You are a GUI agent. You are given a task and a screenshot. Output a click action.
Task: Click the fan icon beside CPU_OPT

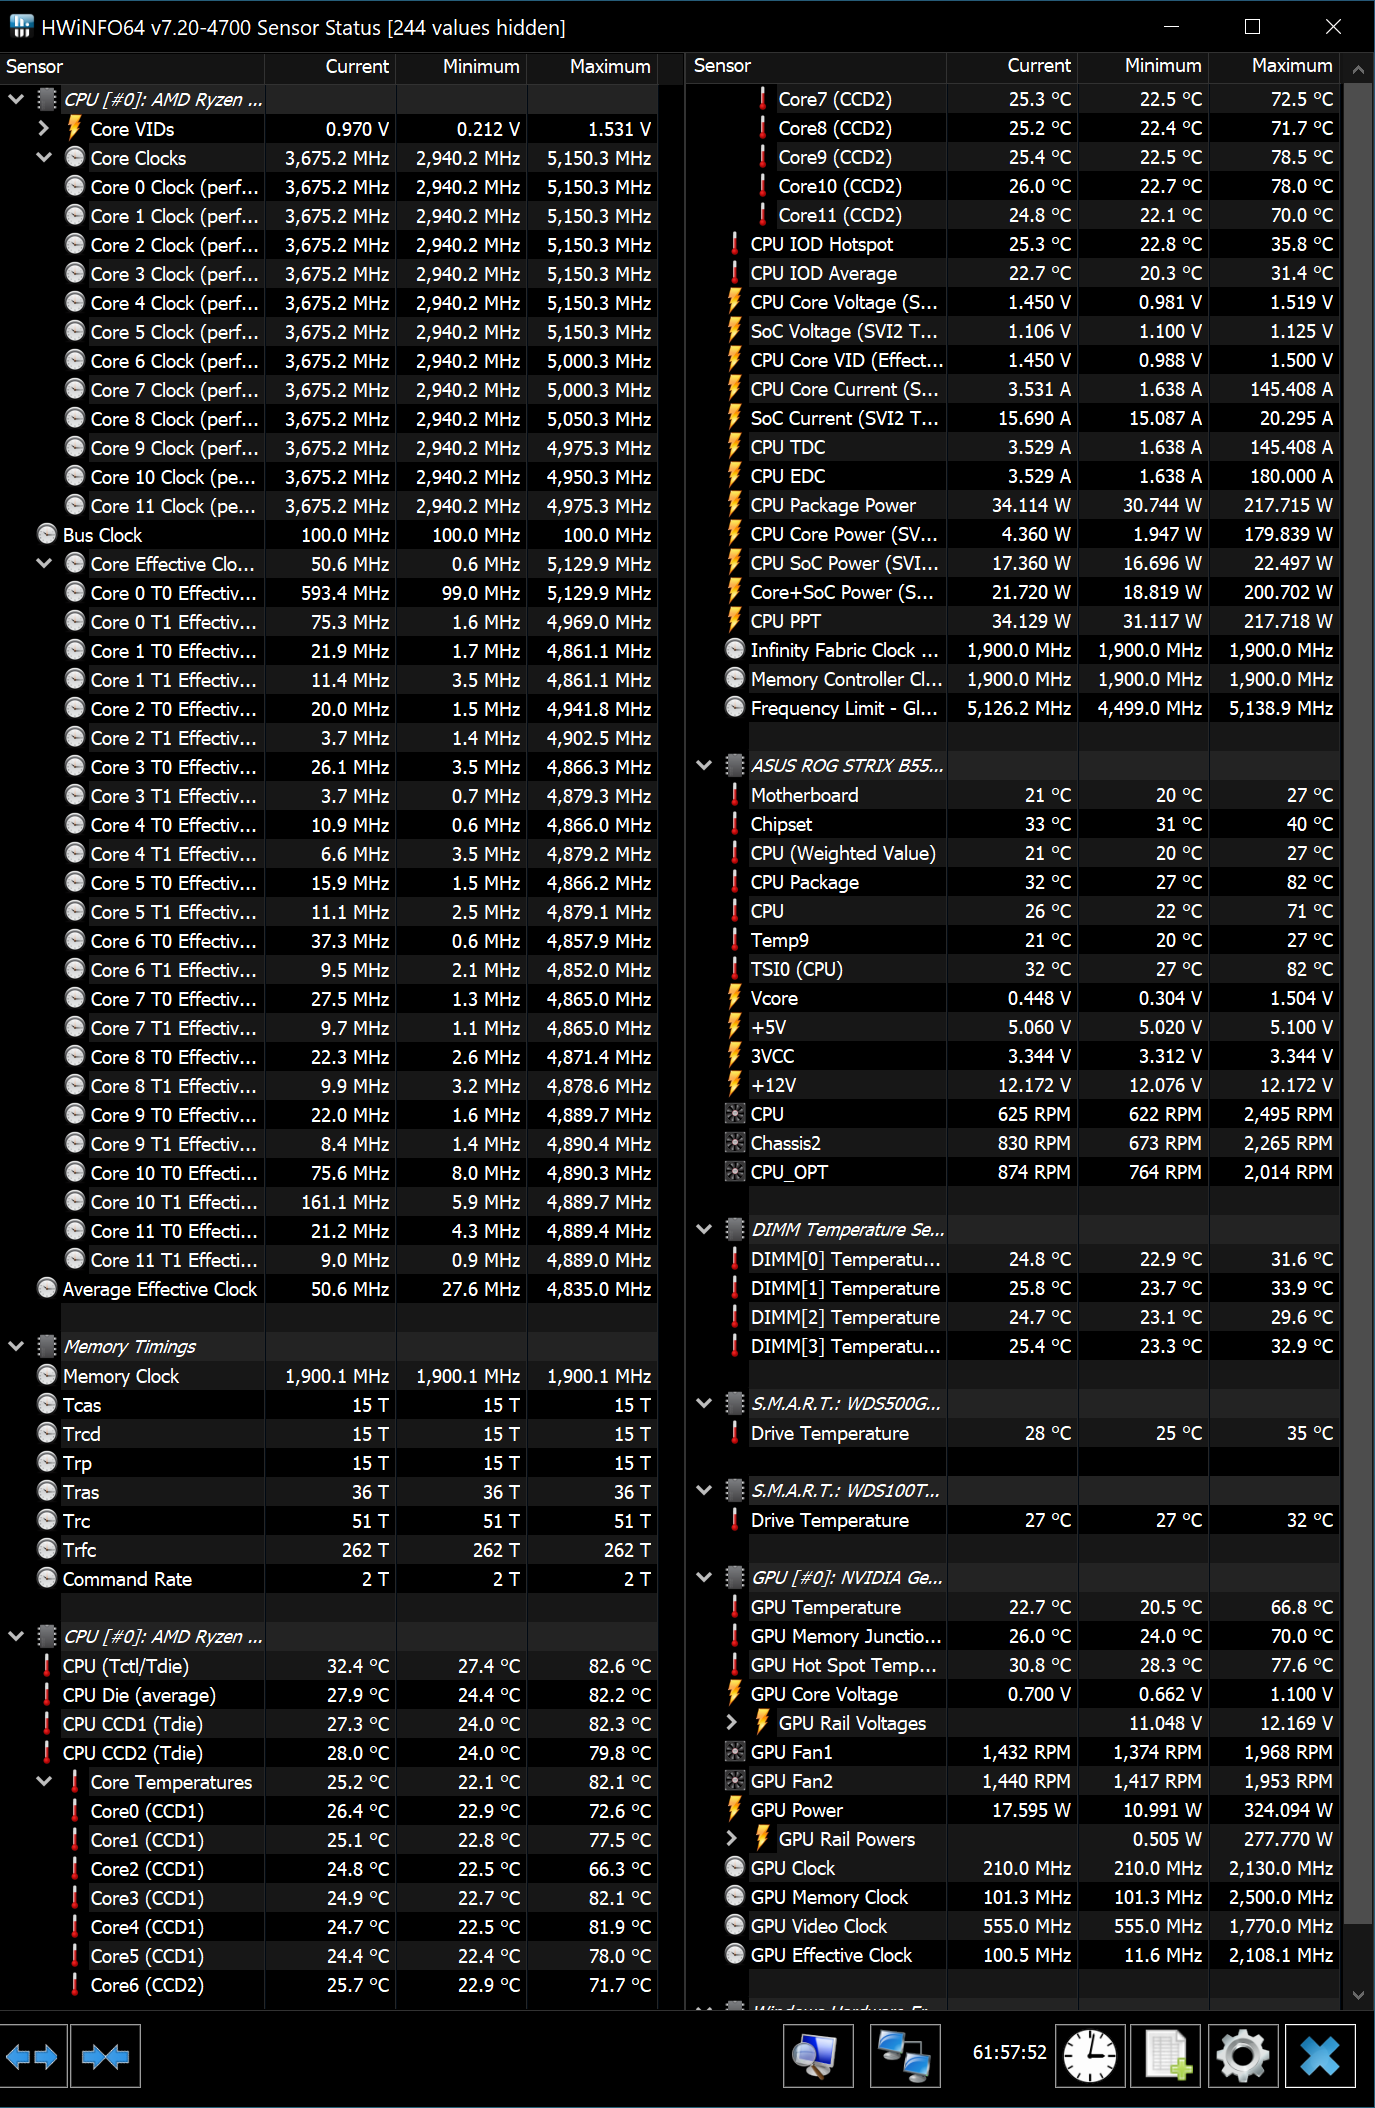(734, 1171)
